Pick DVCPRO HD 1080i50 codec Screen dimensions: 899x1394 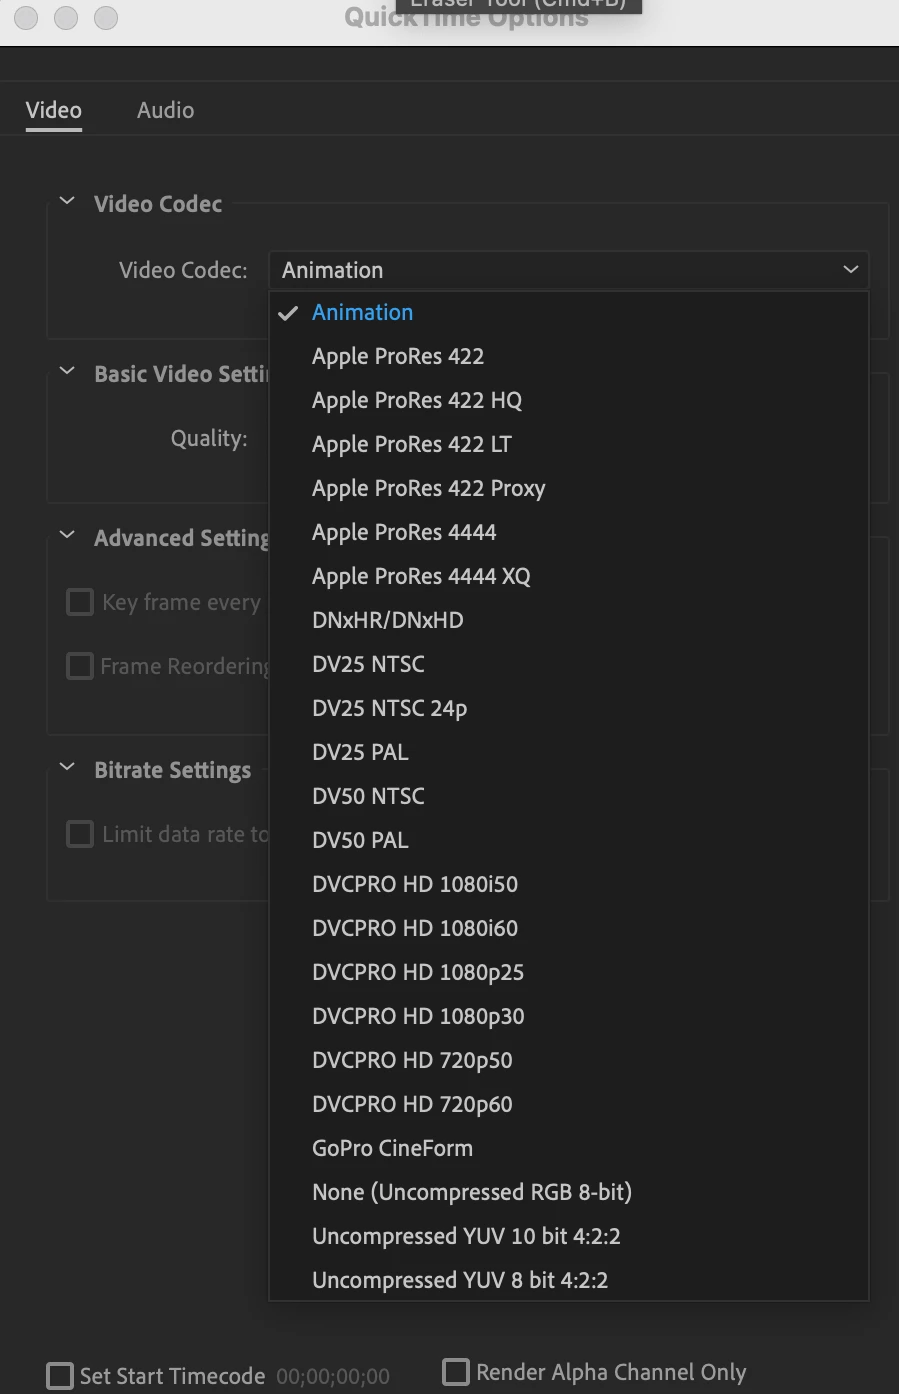pos(568,884)
